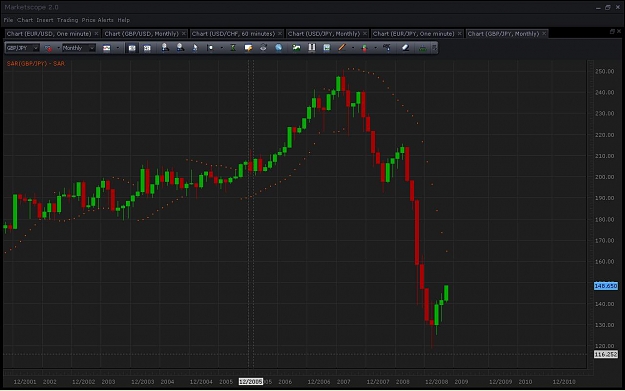Click the SAR(GBP/JPY) - SAR indicator label
The height and width of the screenshot is (391, 625).
[35, 63]
